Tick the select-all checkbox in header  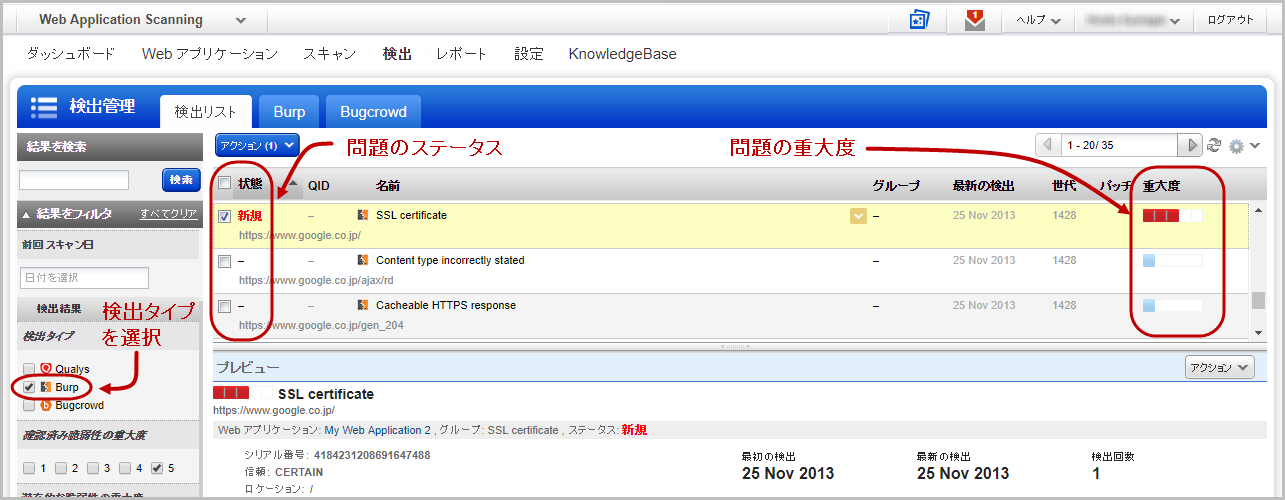[225, 183]
